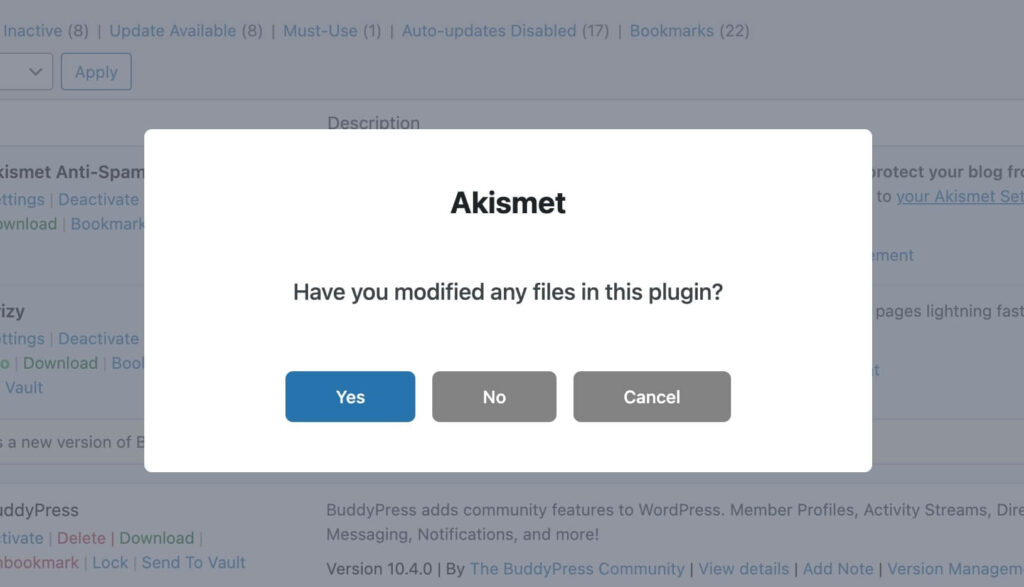Delete the BuddyPress plugin
The image size is (1024, 587).
[x=81, y=538]
